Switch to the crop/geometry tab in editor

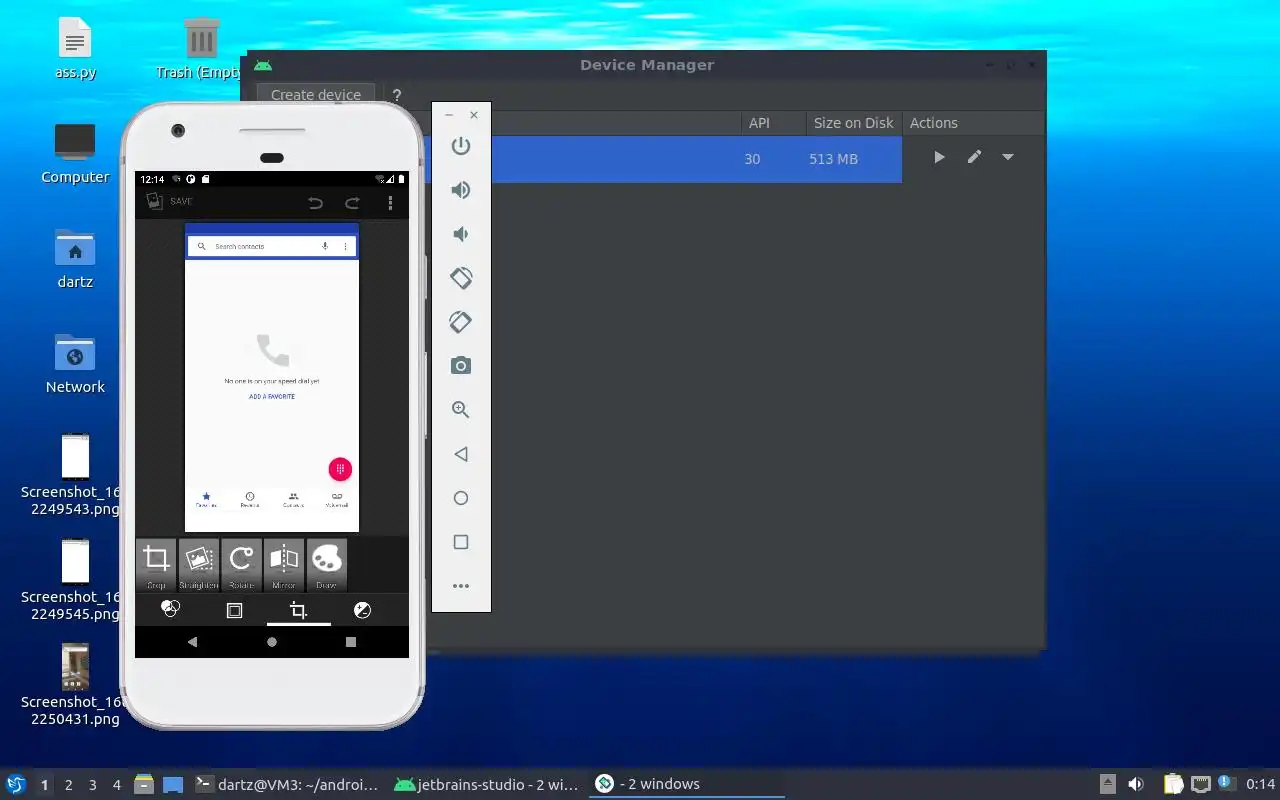(298, 610)
